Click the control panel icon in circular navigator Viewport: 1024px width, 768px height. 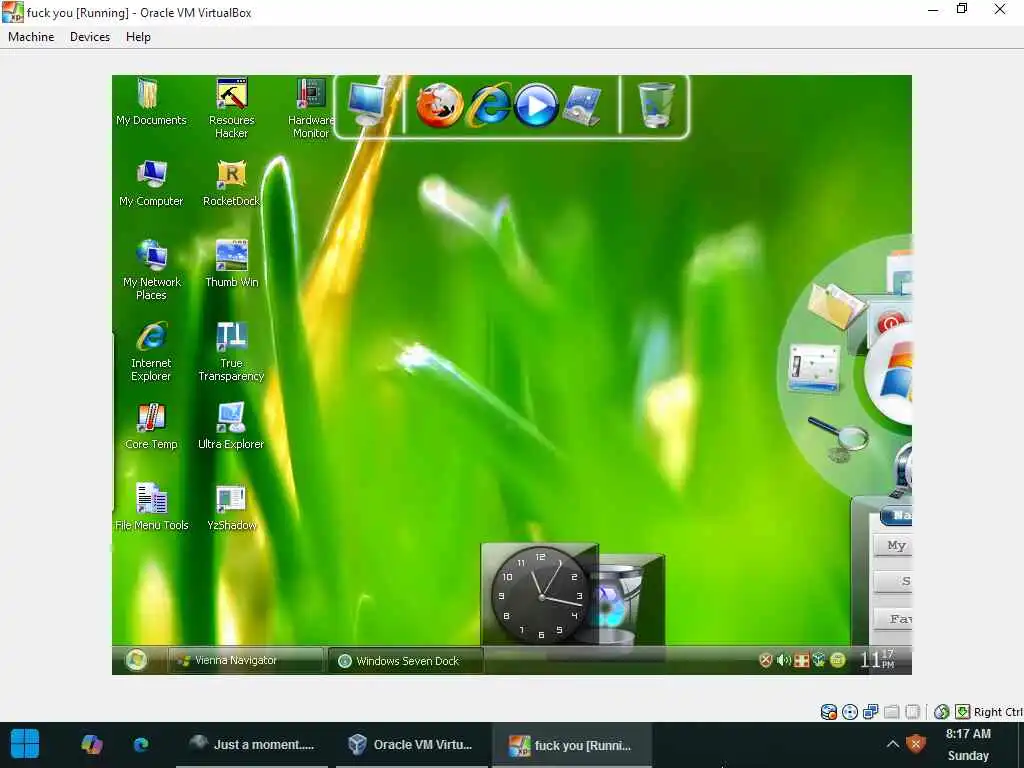click(814, 369)
